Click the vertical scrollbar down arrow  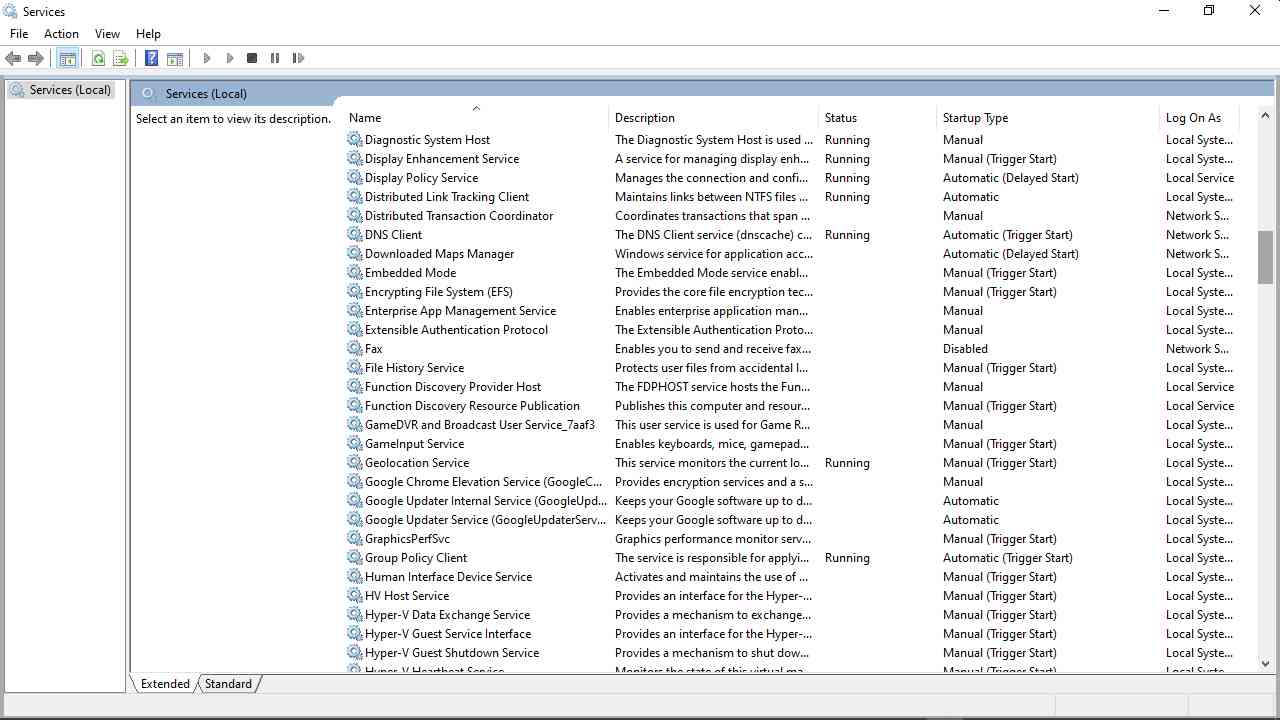pyautogui.click(x=1265, y=663)
